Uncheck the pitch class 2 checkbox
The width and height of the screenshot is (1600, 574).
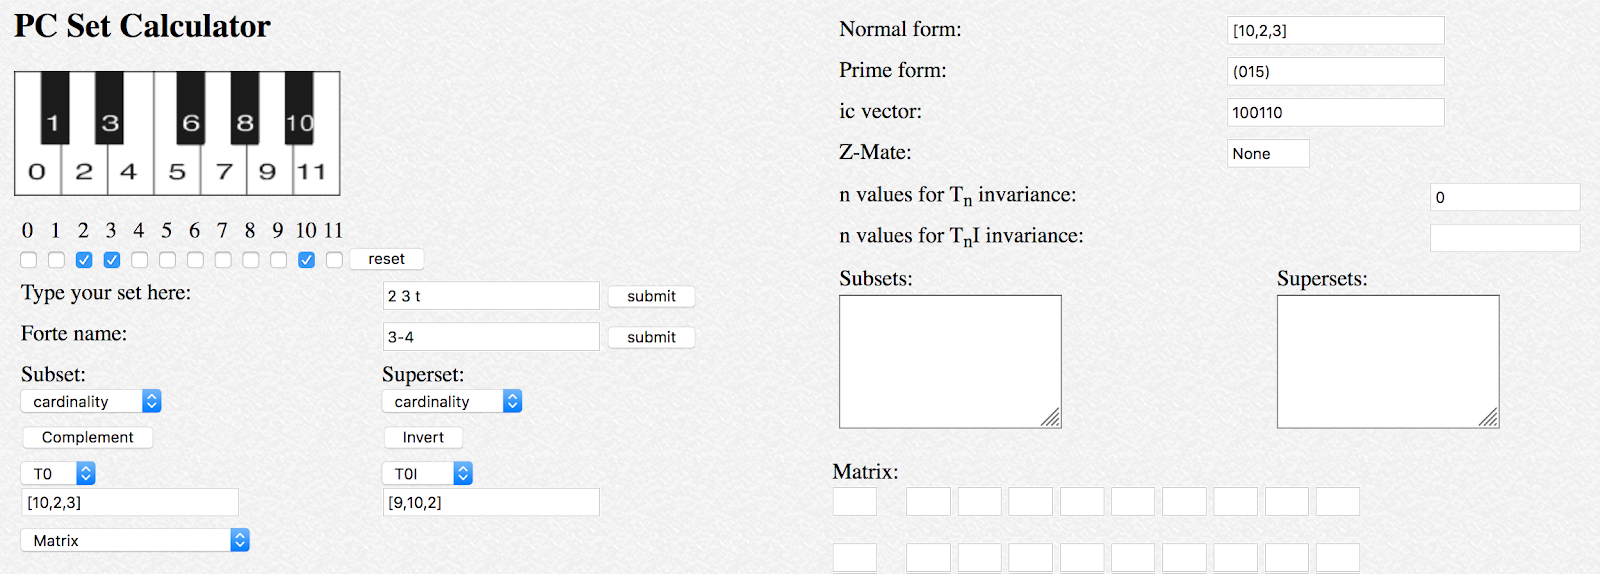pyautogui.click(x=84, y=260)
